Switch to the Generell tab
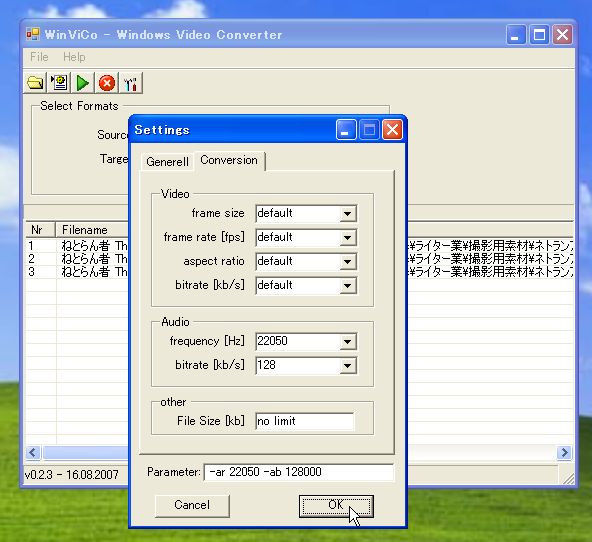Image resolution: width=592 pixels, height=542 pixels. 167,162
